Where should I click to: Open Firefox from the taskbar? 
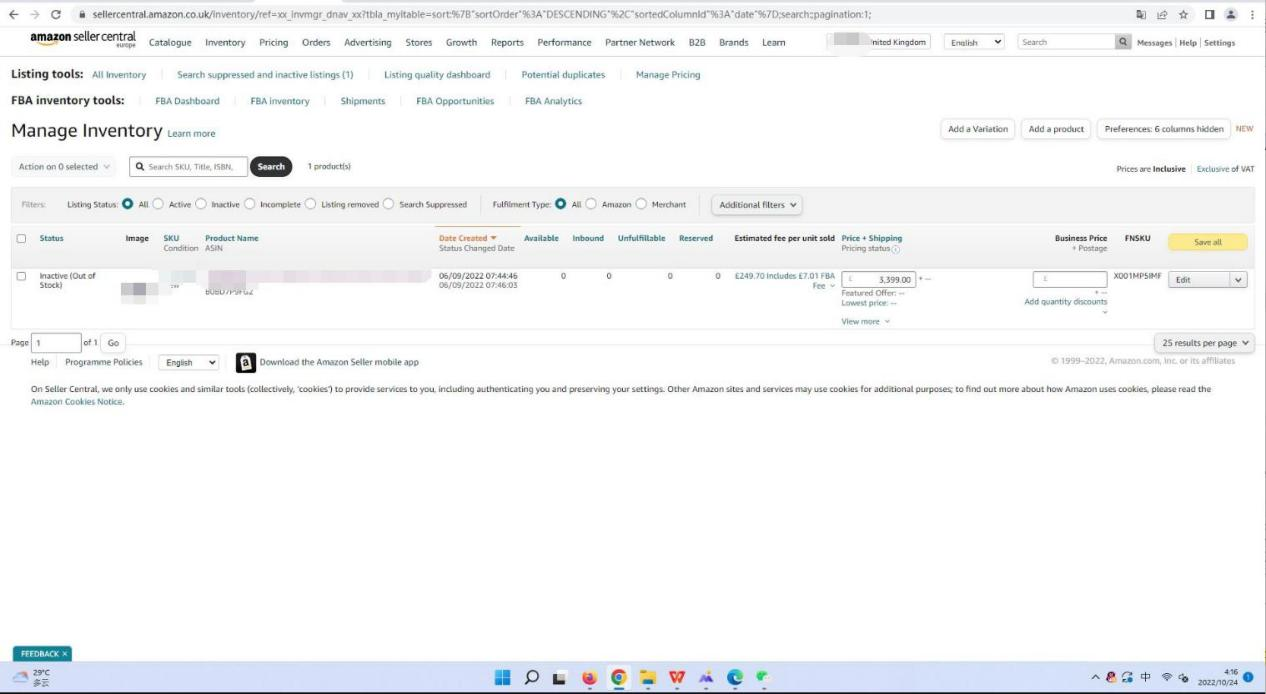(x=589, y=677)
